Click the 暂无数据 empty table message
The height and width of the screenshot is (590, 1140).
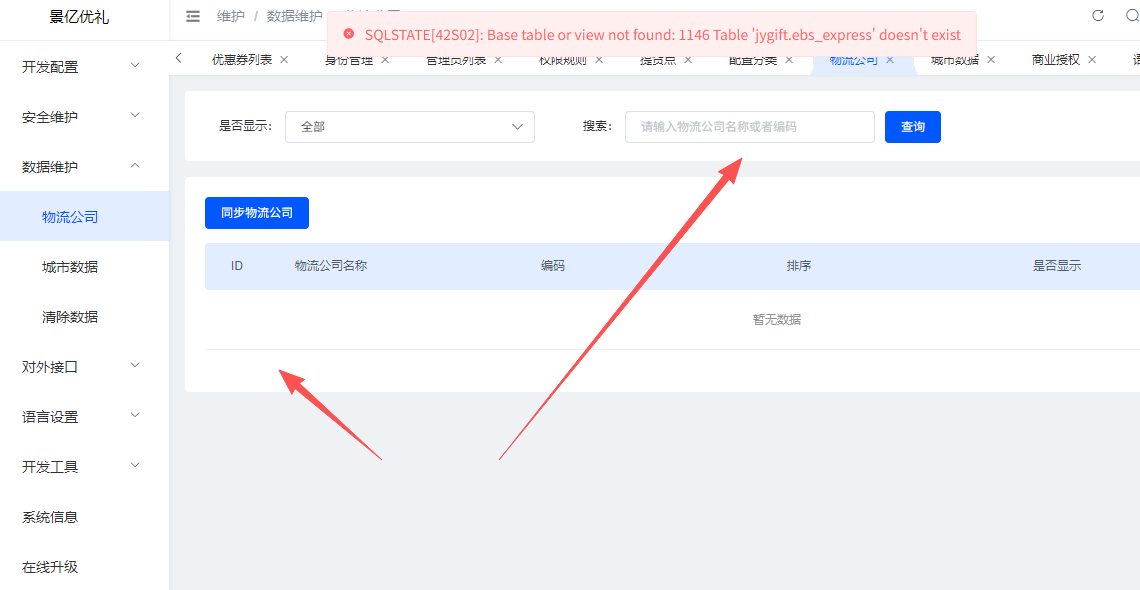coord(776,320)
